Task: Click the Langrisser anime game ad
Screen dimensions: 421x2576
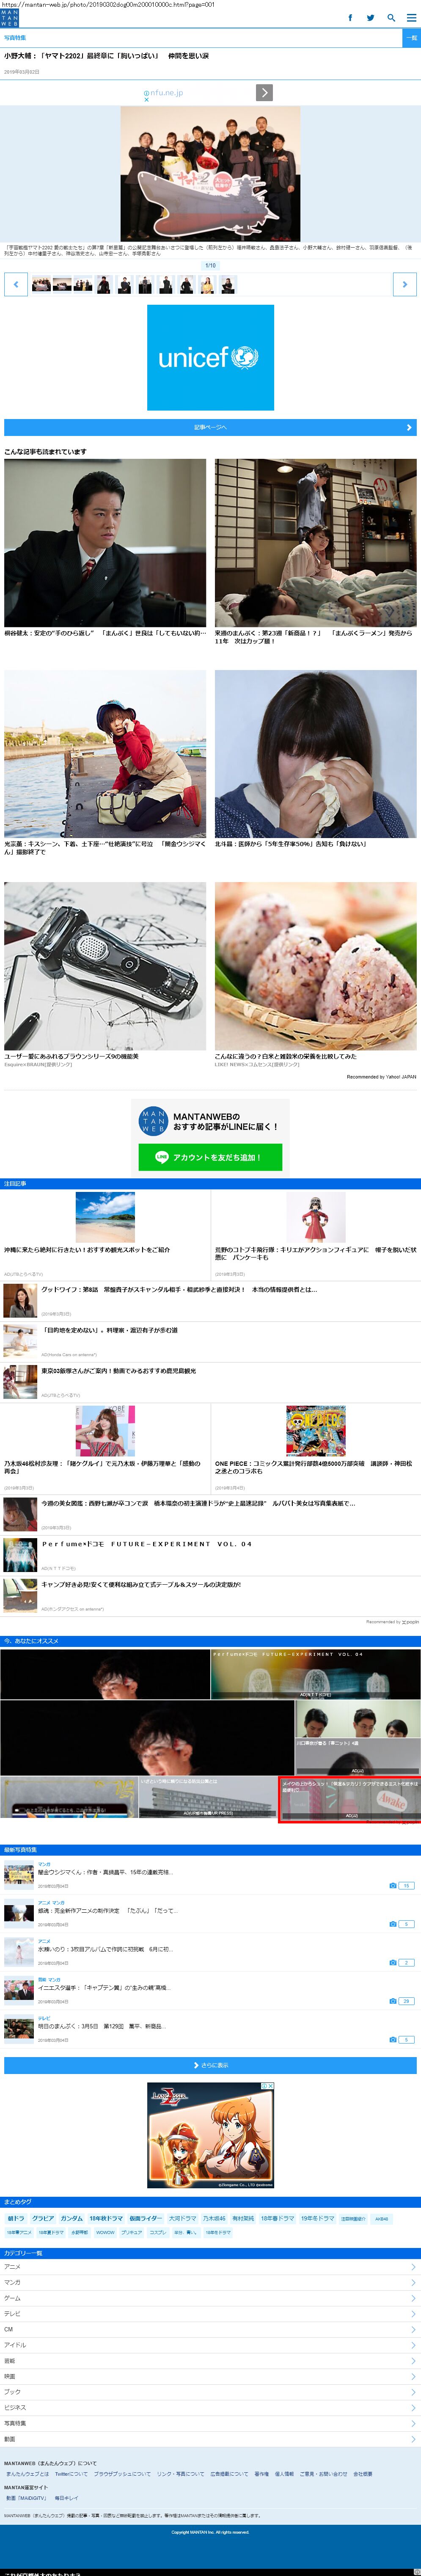Action: pyautogui.click(x=210, y=2136)
